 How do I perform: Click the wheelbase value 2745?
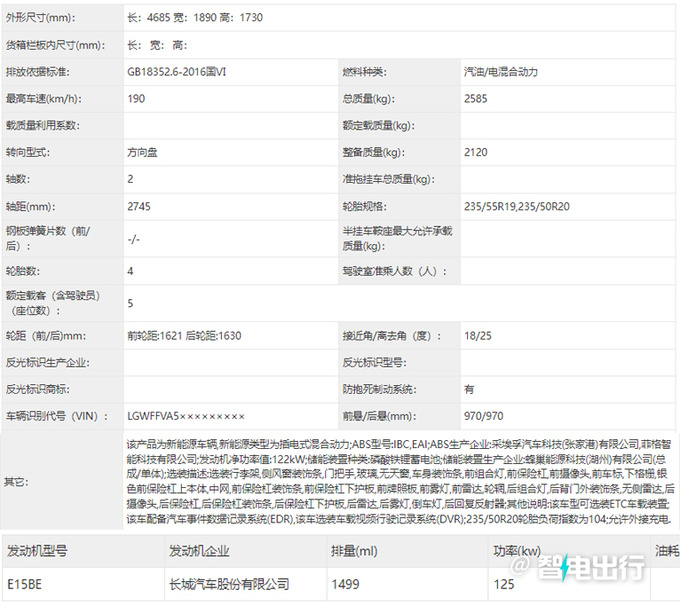140,206
